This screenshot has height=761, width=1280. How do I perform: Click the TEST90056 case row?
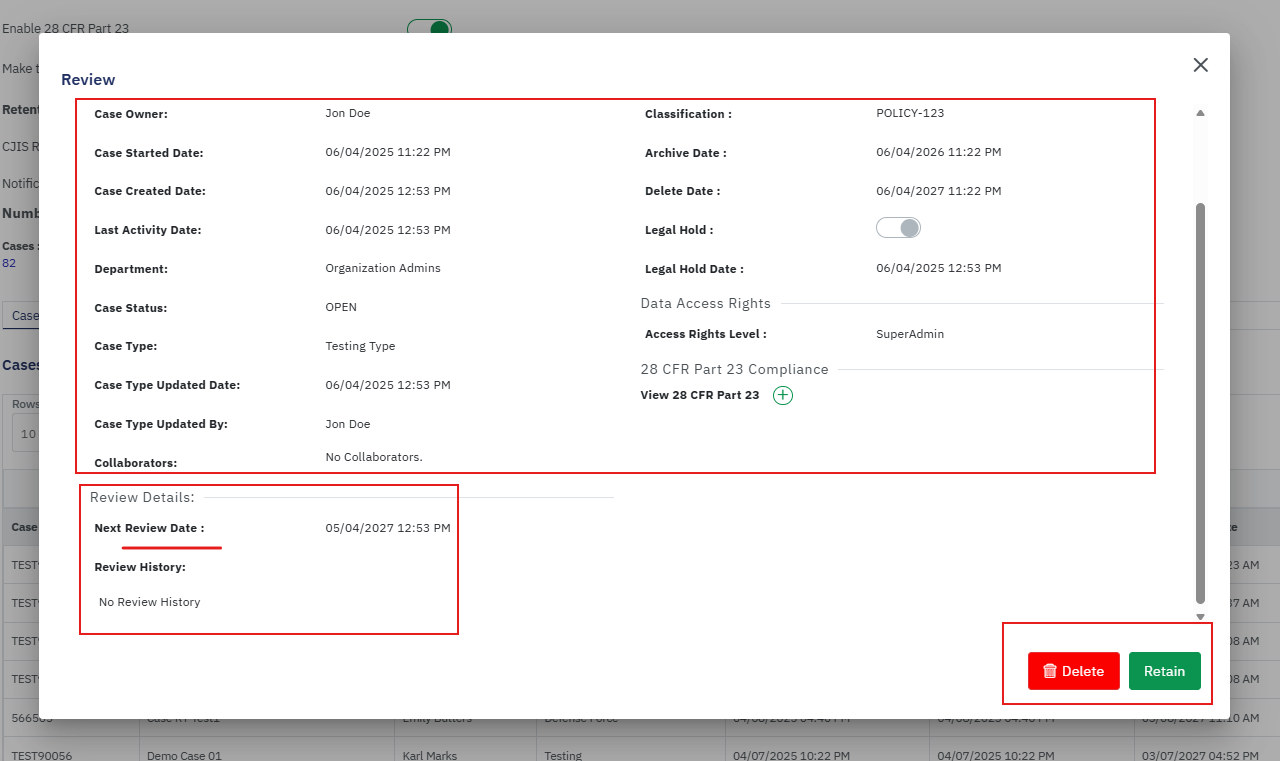click(x=41, y=755)
